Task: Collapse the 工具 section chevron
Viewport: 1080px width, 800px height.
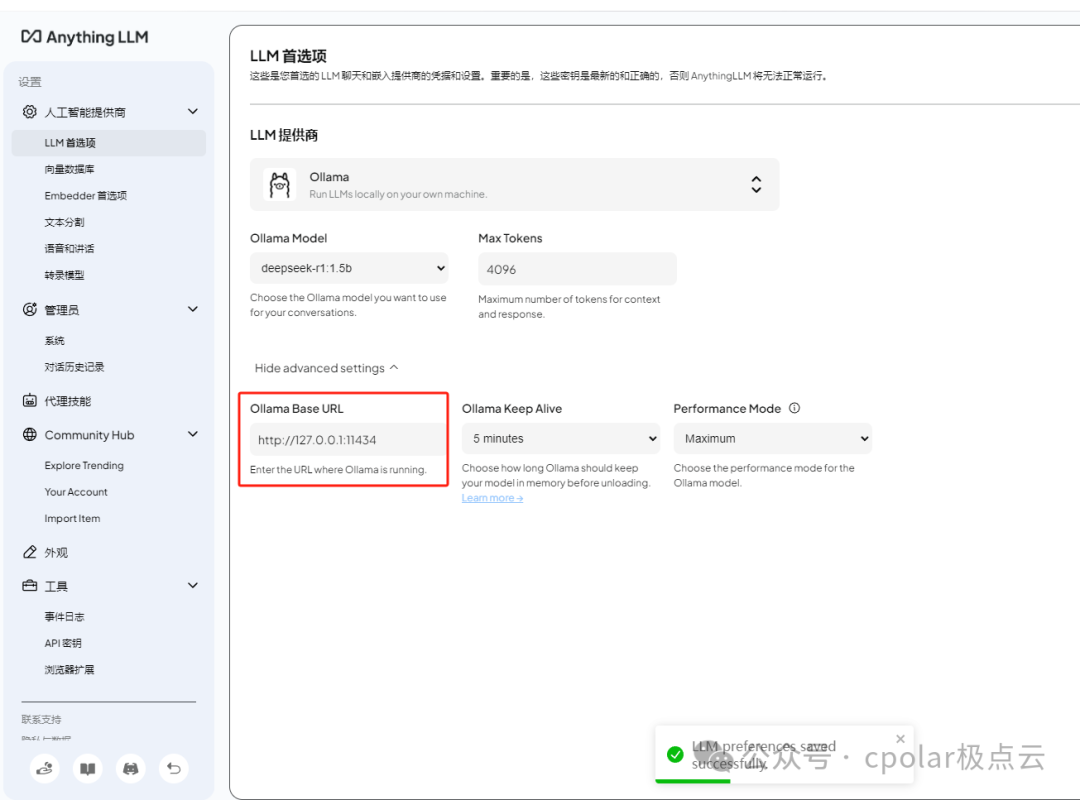Action: (x=193, y=586)
